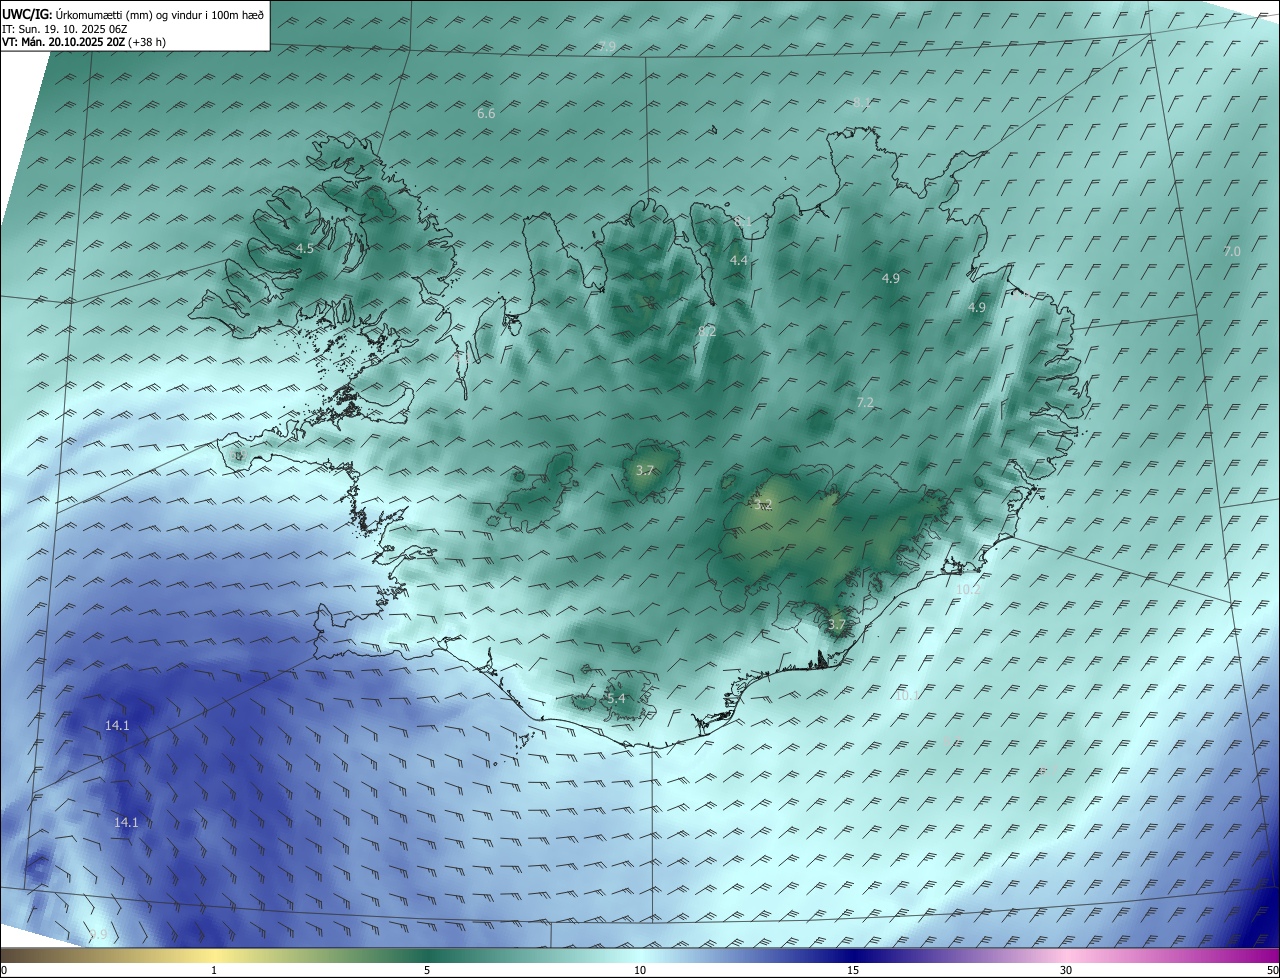The height and width of the screenshot is (978, 1280).
Task: Click the 30 label on the color scale
Action: (1066, 970)
